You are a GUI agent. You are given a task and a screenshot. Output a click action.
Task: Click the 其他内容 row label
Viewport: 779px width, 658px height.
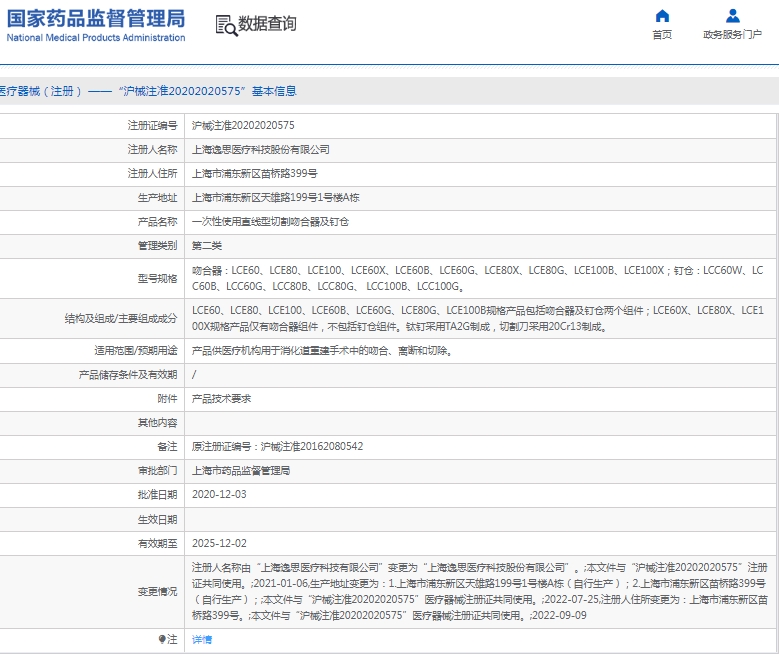[157, 422]
